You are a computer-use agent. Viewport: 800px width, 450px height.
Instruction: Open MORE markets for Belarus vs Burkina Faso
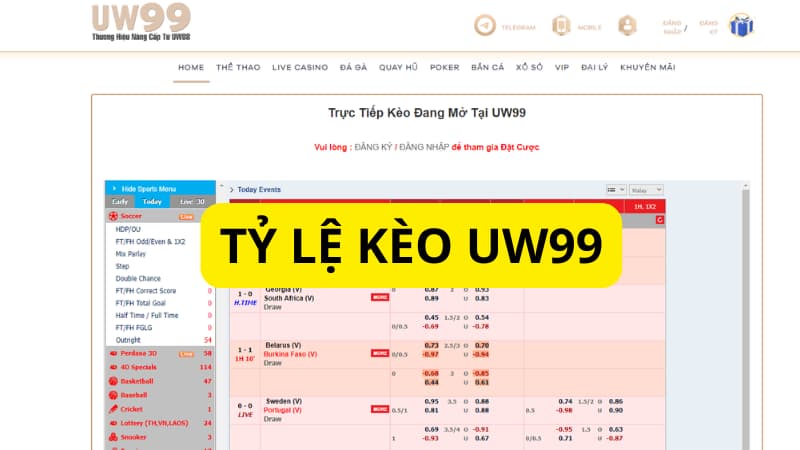pyautogui.click(x=380, y=353)
